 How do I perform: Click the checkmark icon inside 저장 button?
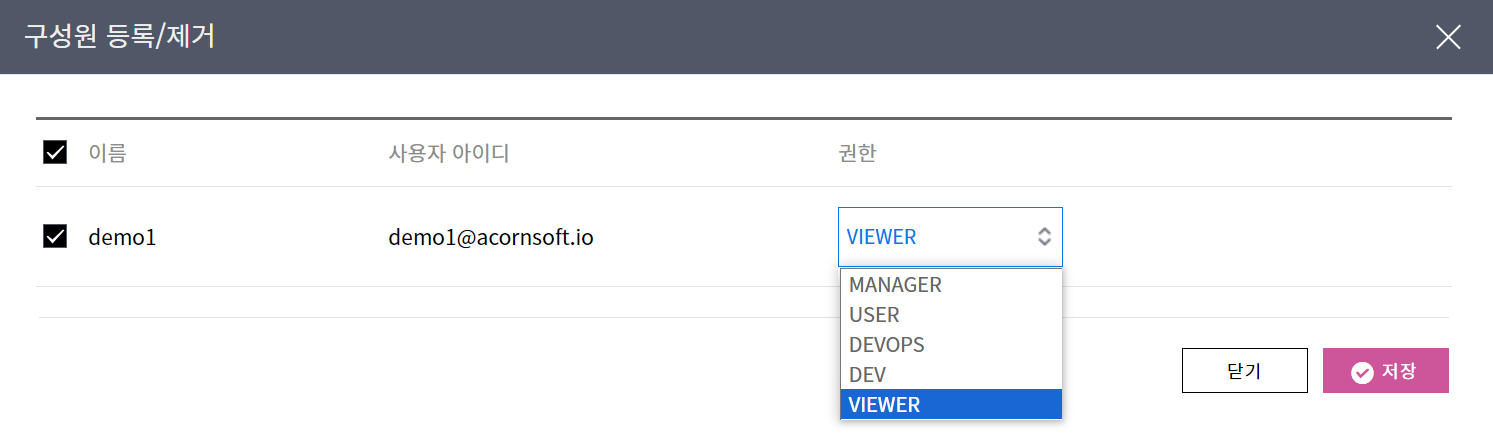[1361, 372]
